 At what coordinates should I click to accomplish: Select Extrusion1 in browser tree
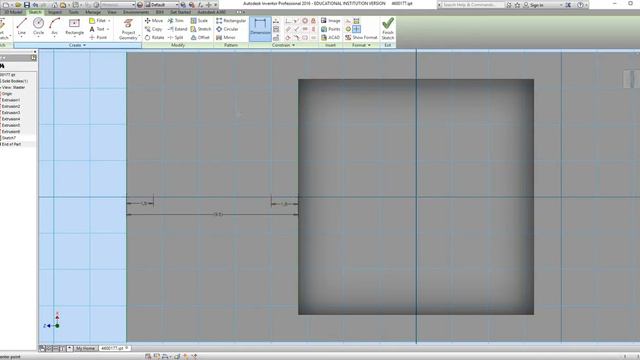11,100
